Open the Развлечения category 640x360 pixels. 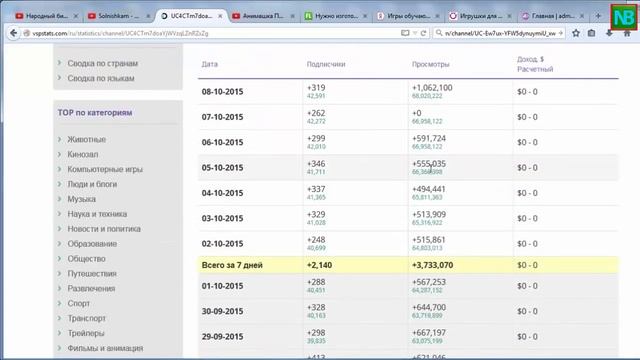point(91,288)
